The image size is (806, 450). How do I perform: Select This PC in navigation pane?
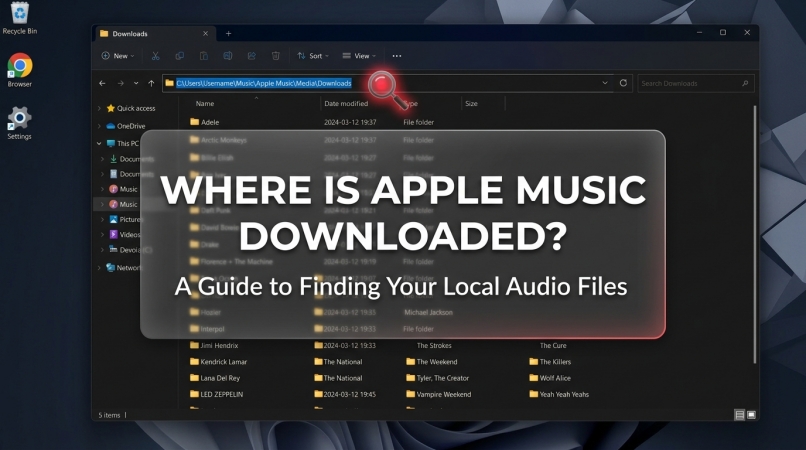[122, 143]
